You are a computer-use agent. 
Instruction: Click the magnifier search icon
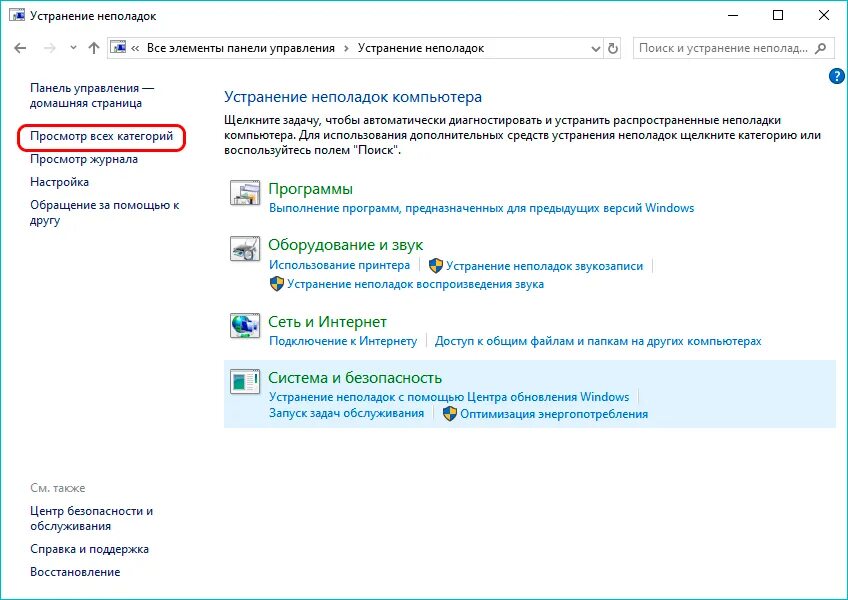click(x=820, y=48)
